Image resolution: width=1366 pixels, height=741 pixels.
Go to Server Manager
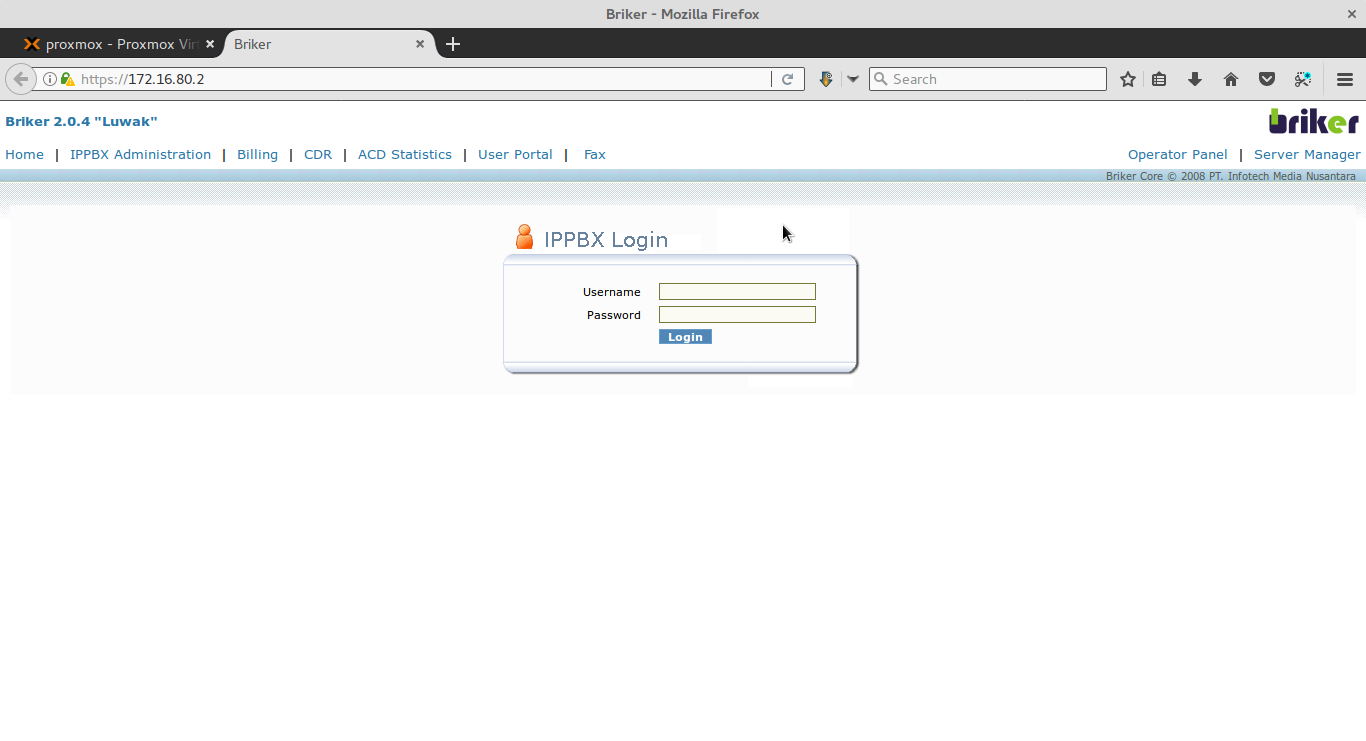(1307, 154)
